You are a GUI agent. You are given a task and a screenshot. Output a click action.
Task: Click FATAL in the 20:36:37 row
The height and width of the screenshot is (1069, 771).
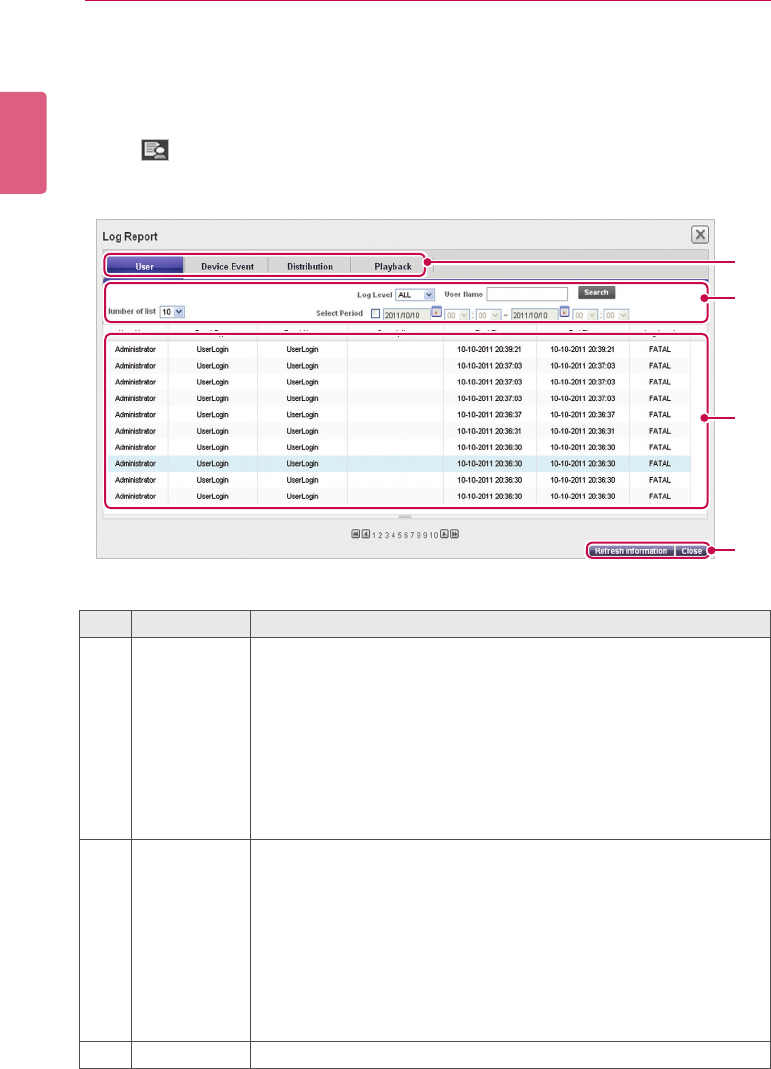pyautogui.click(x=660, y=415)
